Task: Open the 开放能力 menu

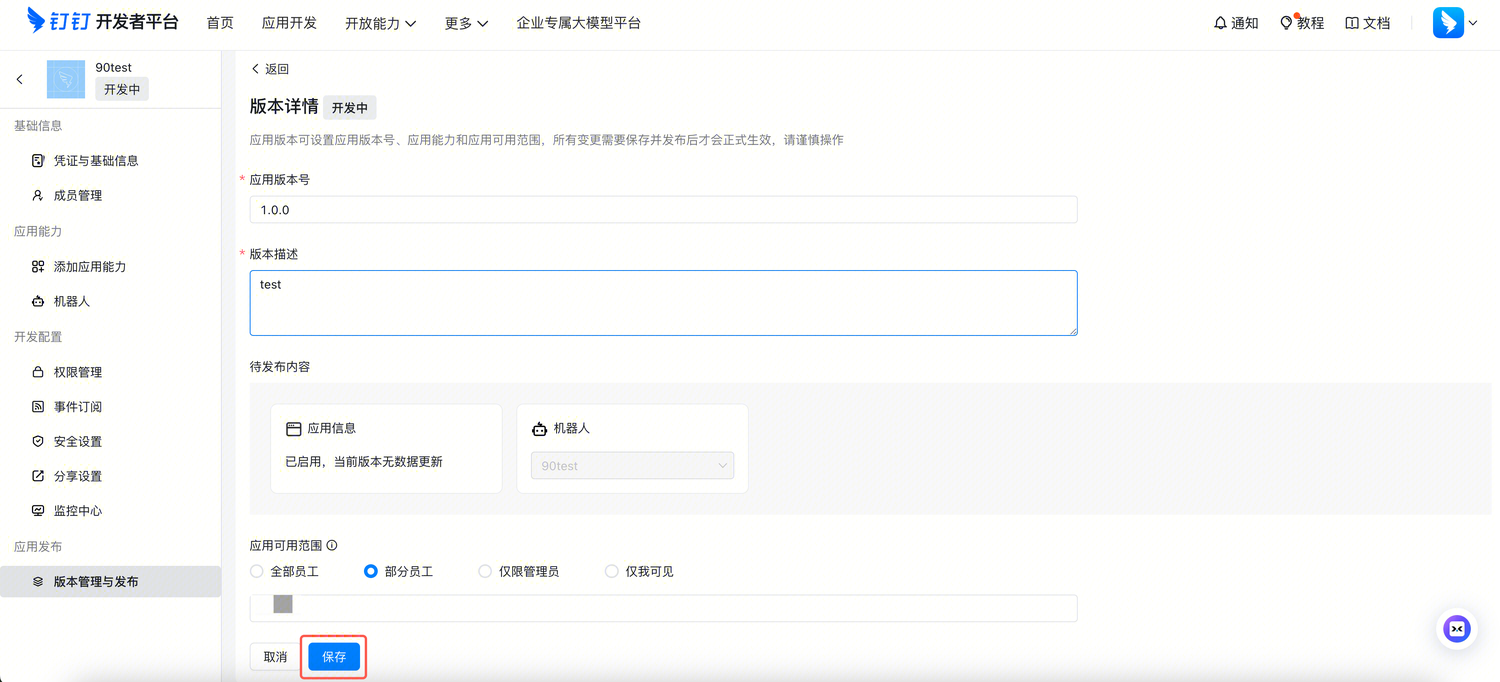Action: tap(380, 22)
